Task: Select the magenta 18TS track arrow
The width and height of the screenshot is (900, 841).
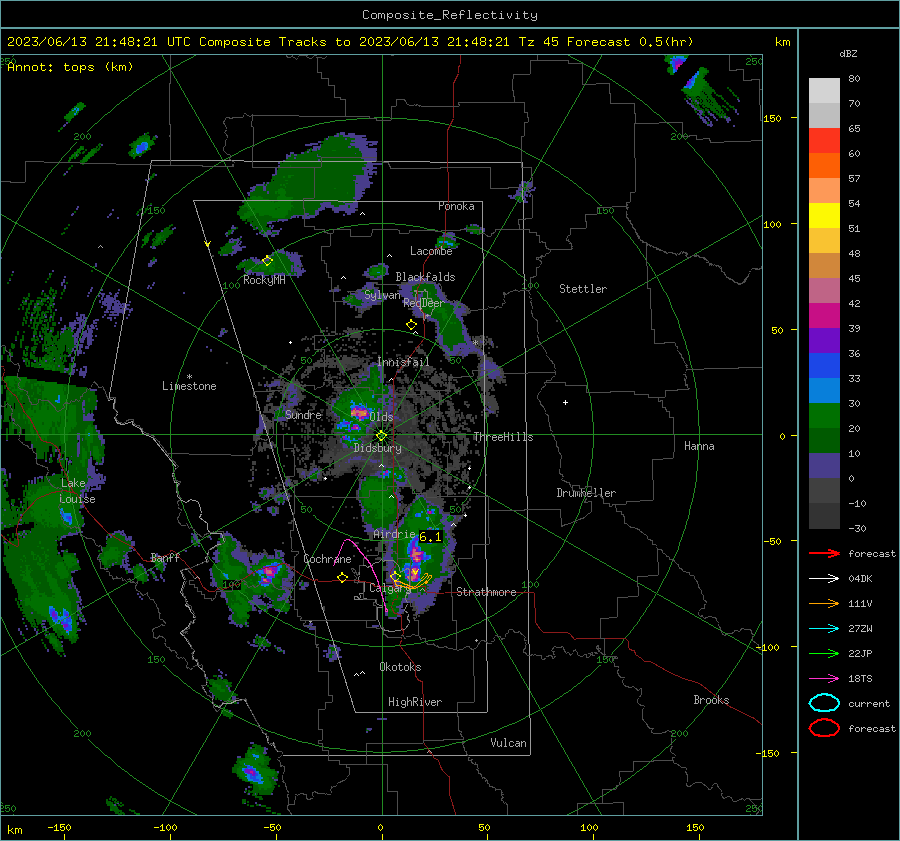Action: point(824,679)
